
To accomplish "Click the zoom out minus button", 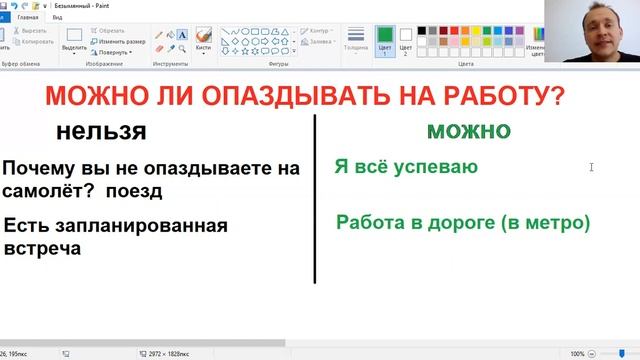I will [x=592, y=354].
